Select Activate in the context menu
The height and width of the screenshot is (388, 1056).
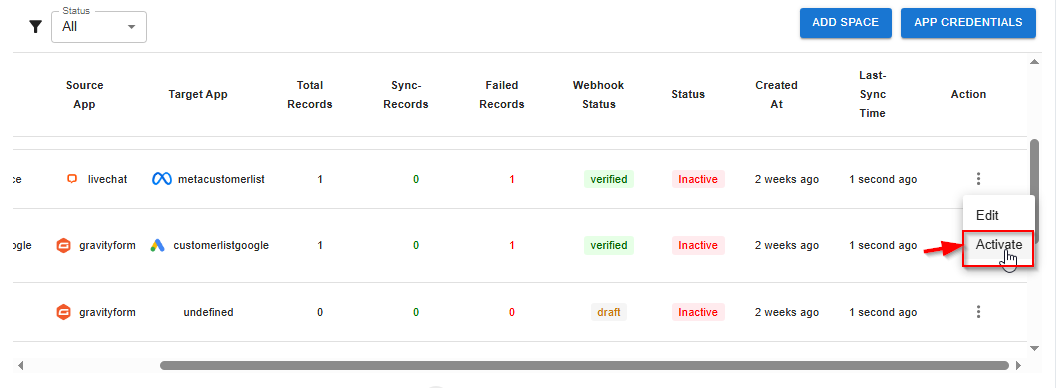tap(998, 245)
